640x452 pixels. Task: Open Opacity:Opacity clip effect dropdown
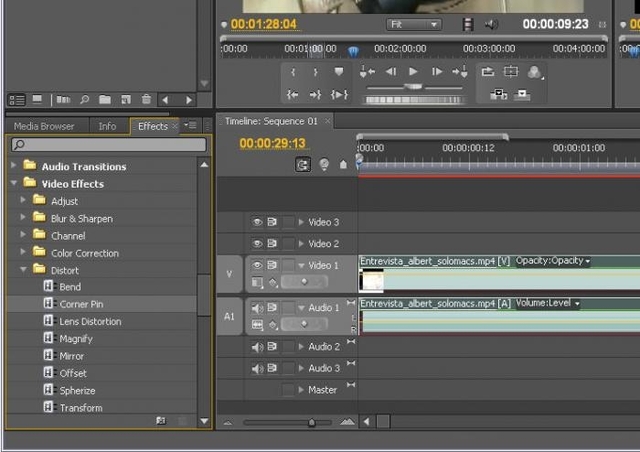tap(553, 261)
